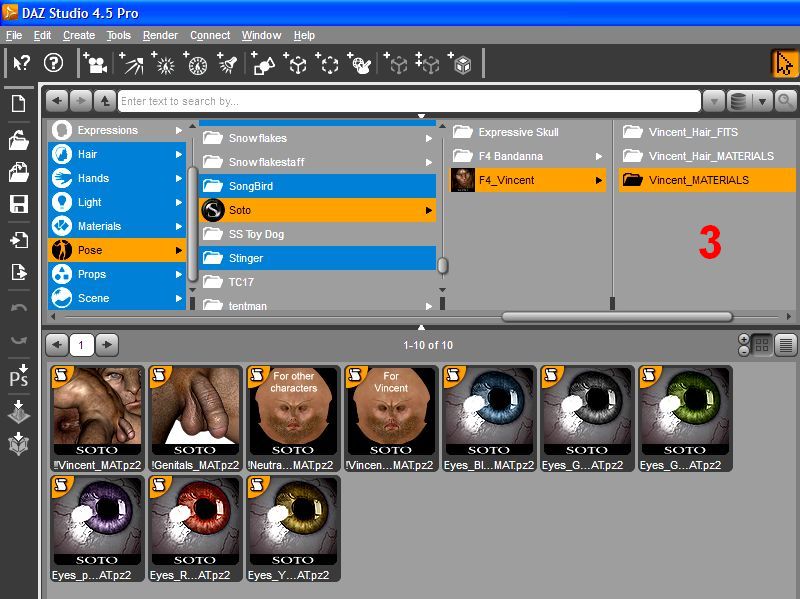Open help via the circled question mark

coord(54,63)
